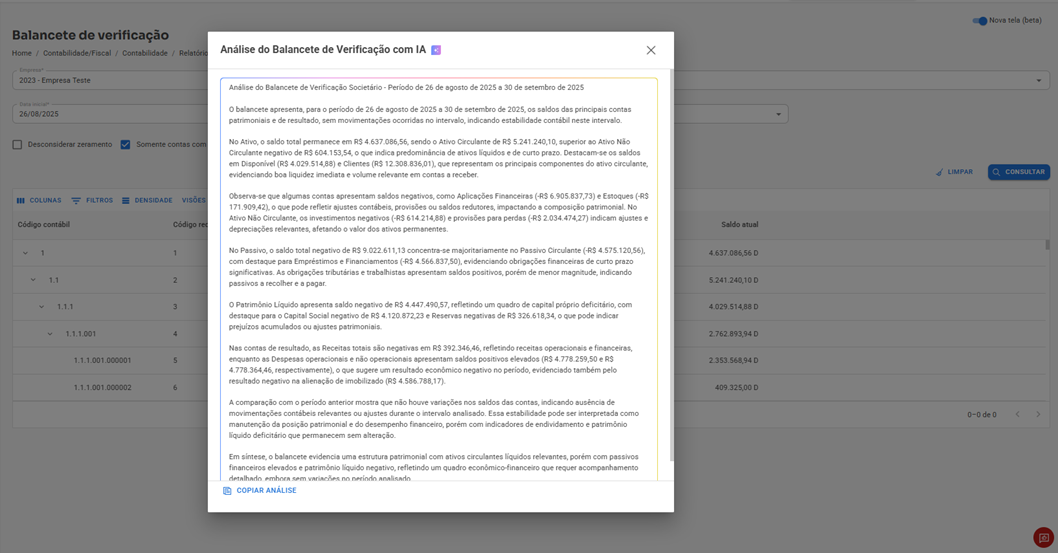
Task: Toggle the Nova tela (beta) switch
Action: 979,21
